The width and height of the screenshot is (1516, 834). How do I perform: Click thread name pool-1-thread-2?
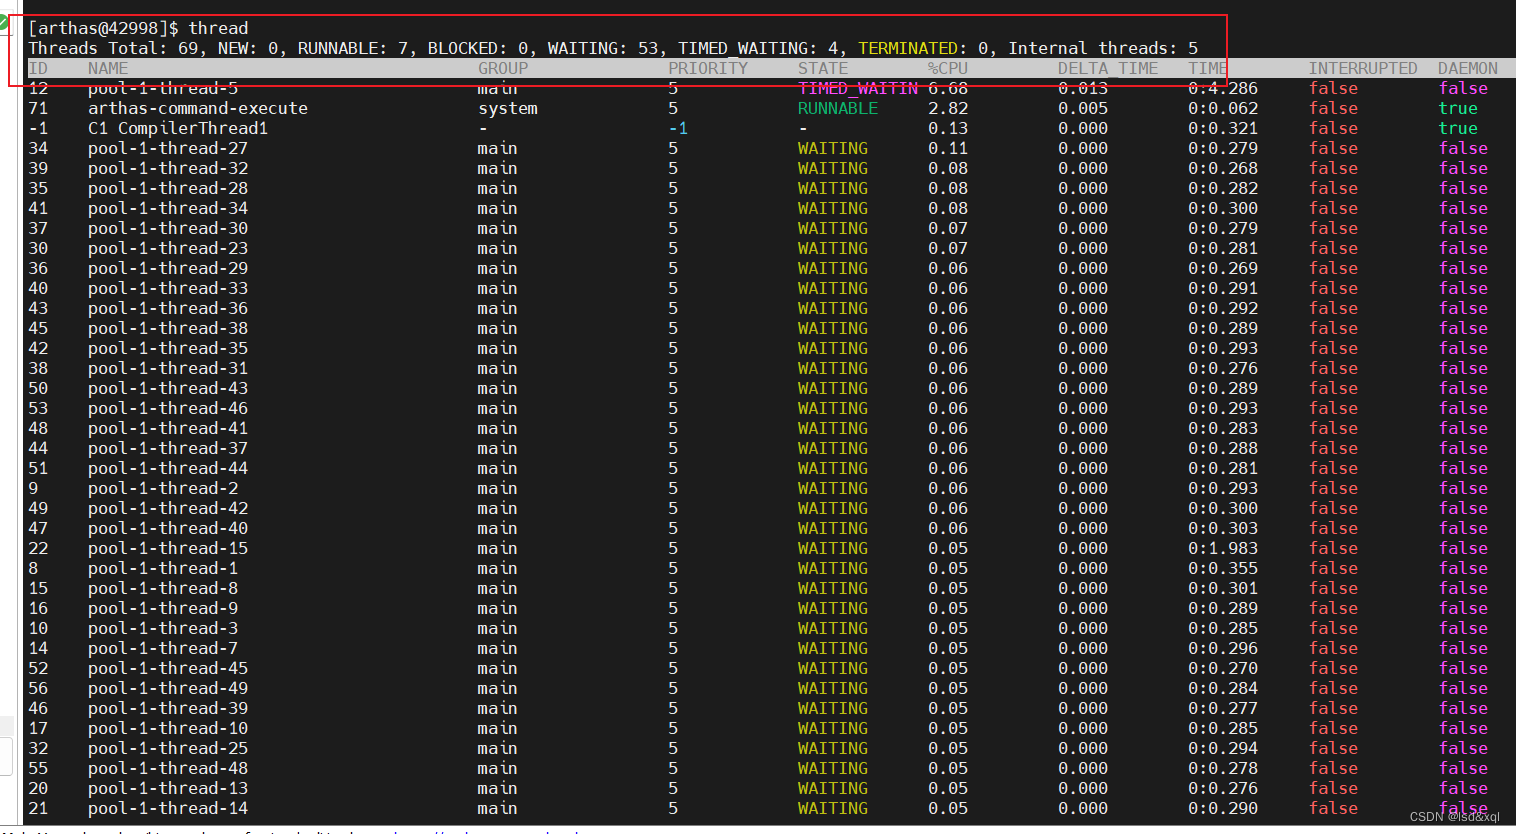[163, 488]
